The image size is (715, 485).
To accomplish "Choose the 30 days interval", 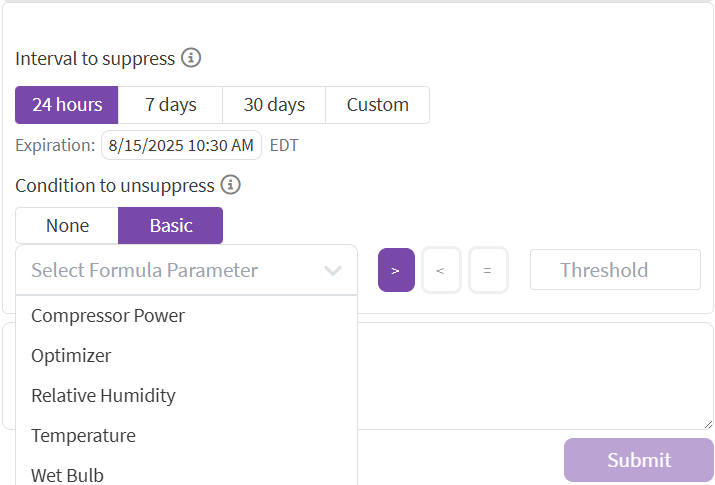I will (274, 105).
